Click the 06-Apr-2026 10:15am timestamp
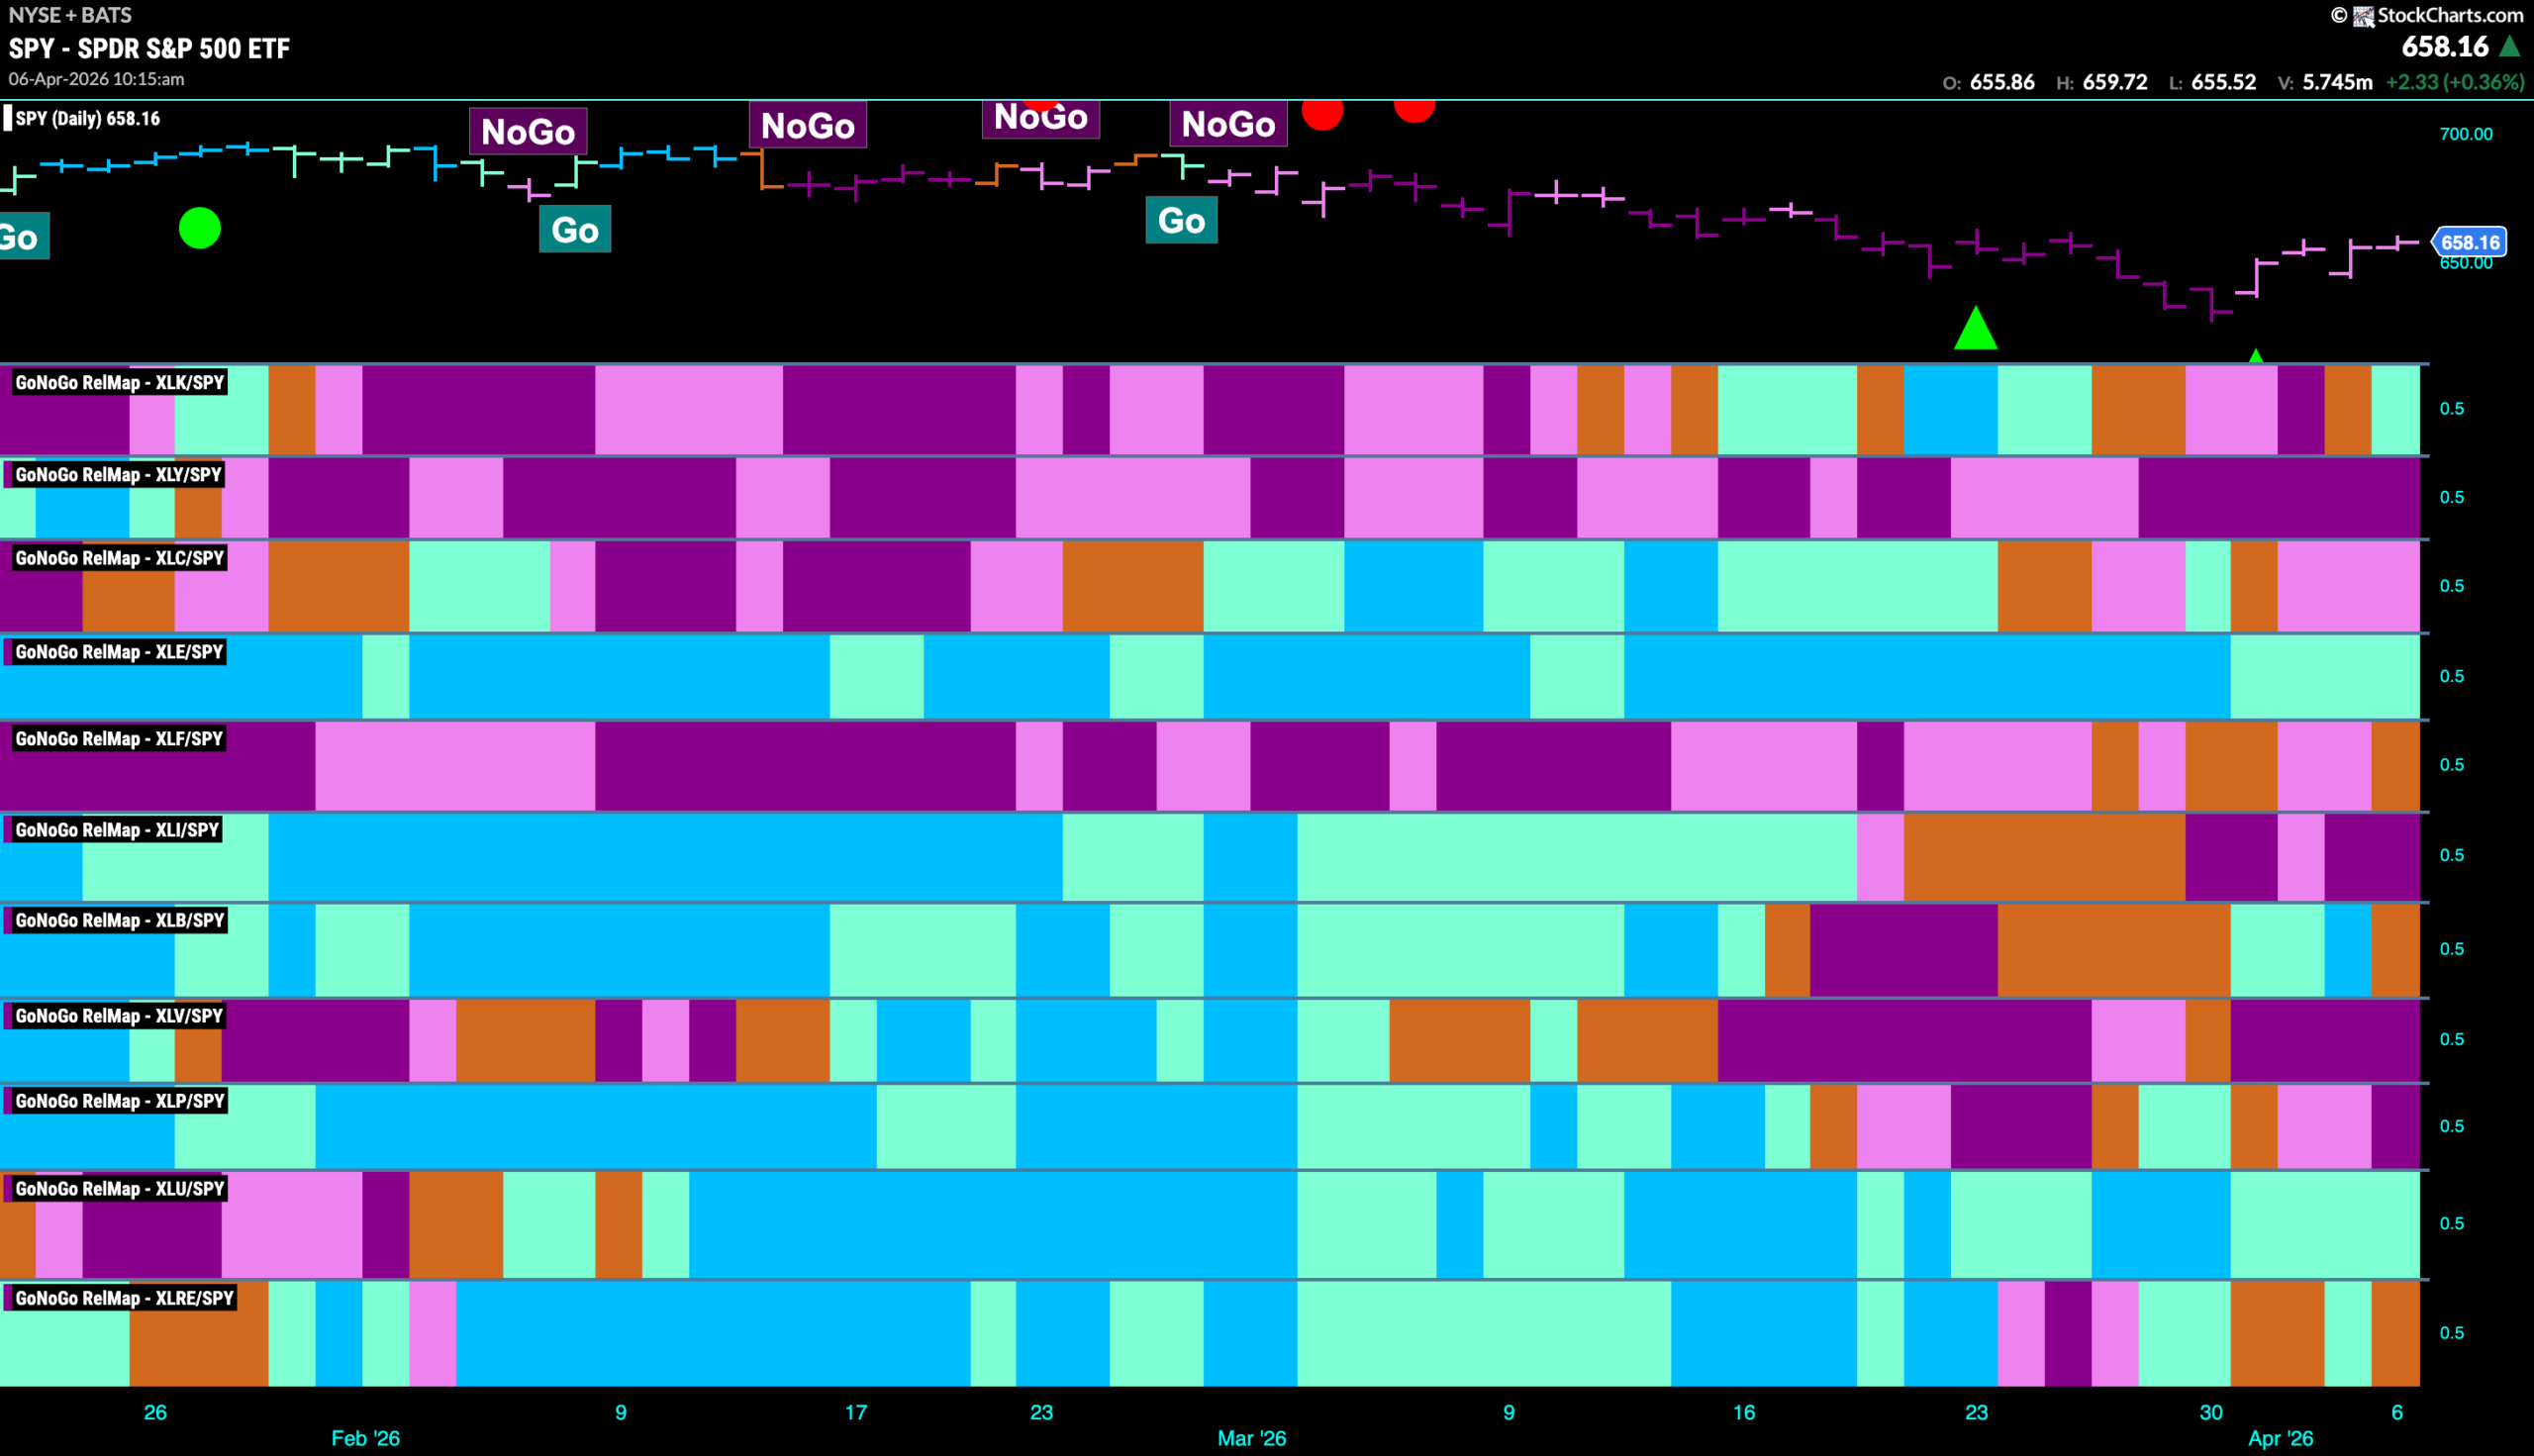Viewport: 2534px width, 1456px height. pyautogui.click(x=97, y=79)
